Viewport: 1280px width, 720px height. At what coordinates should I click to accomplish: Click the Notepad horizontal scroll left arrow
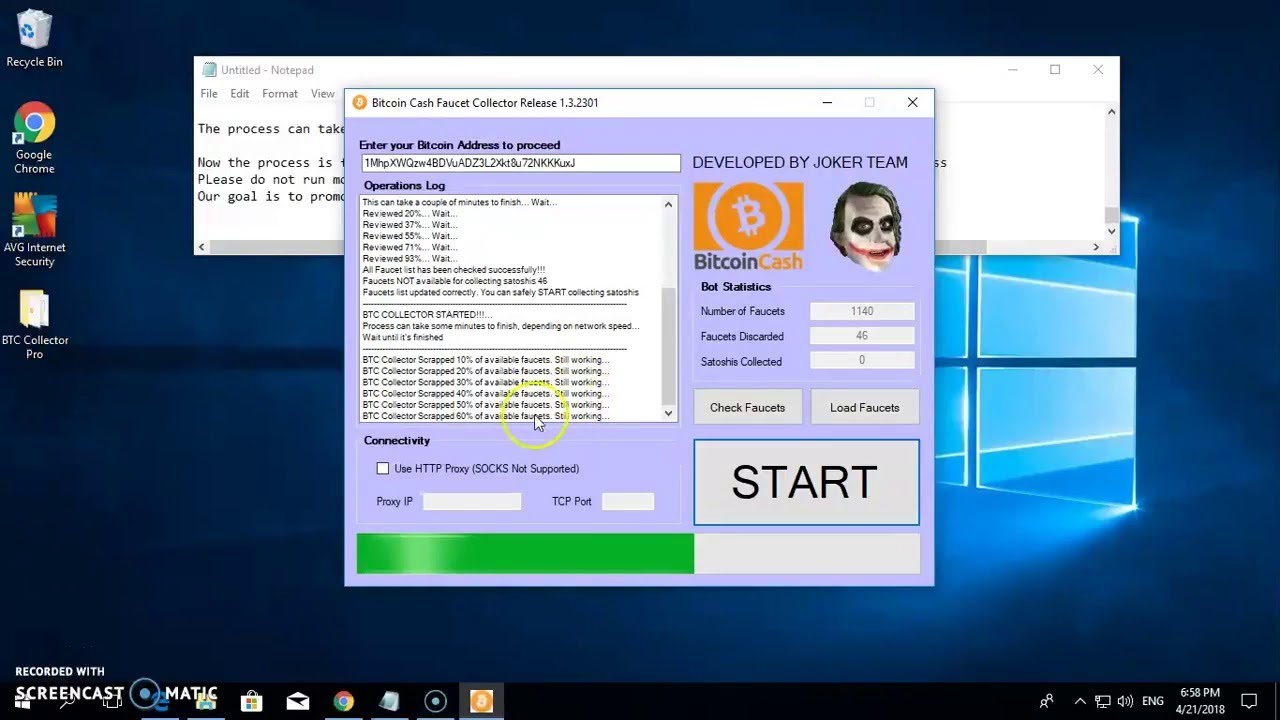(202, 247)
